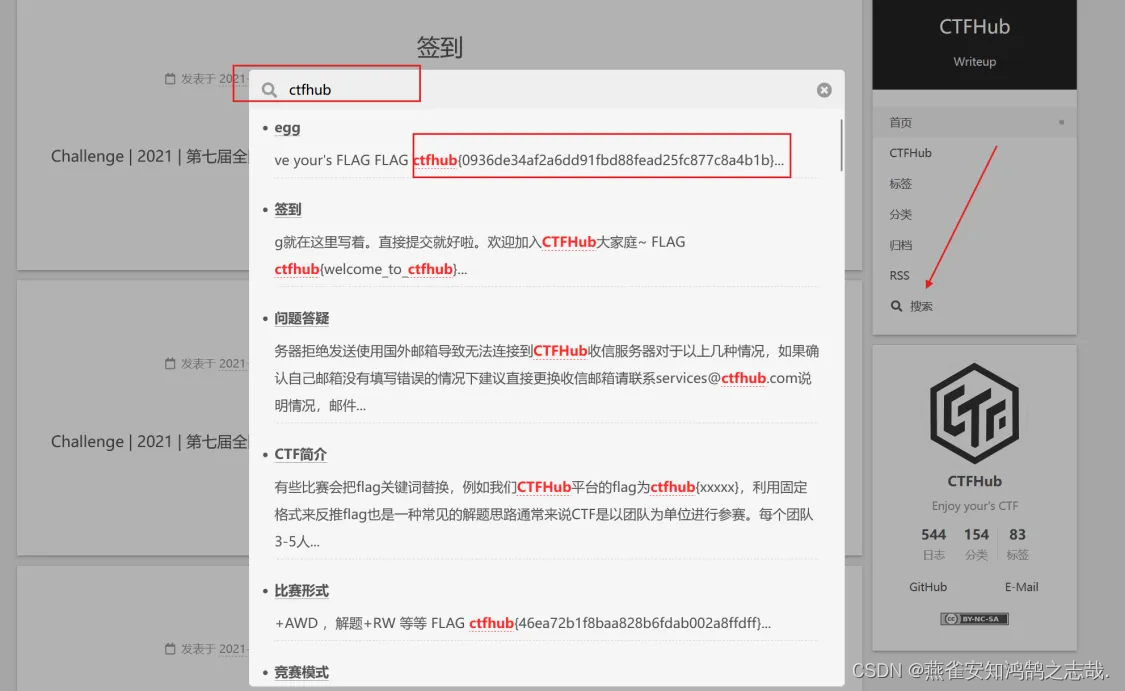
Task: Click the X icon to close search results
Action: click(823, 89)
